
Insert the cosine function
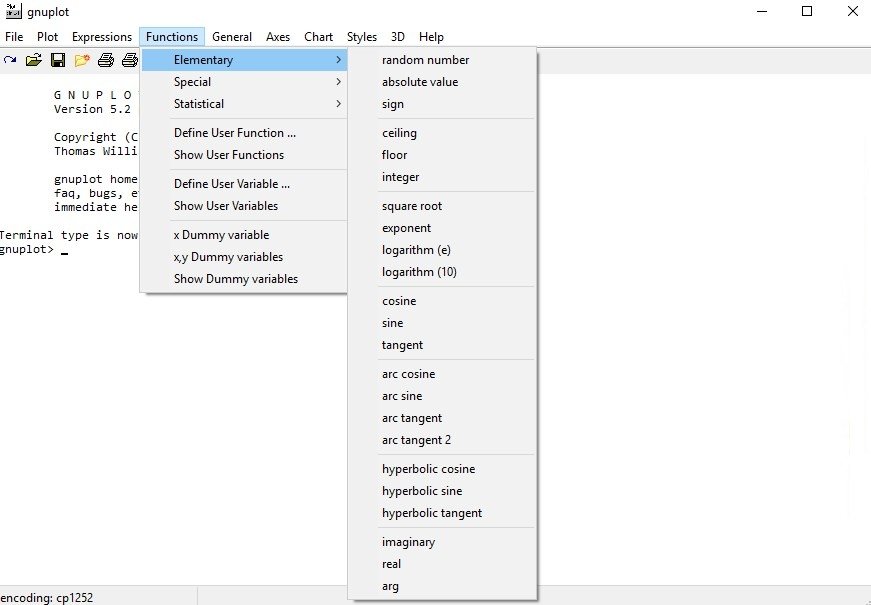(443, 301)
